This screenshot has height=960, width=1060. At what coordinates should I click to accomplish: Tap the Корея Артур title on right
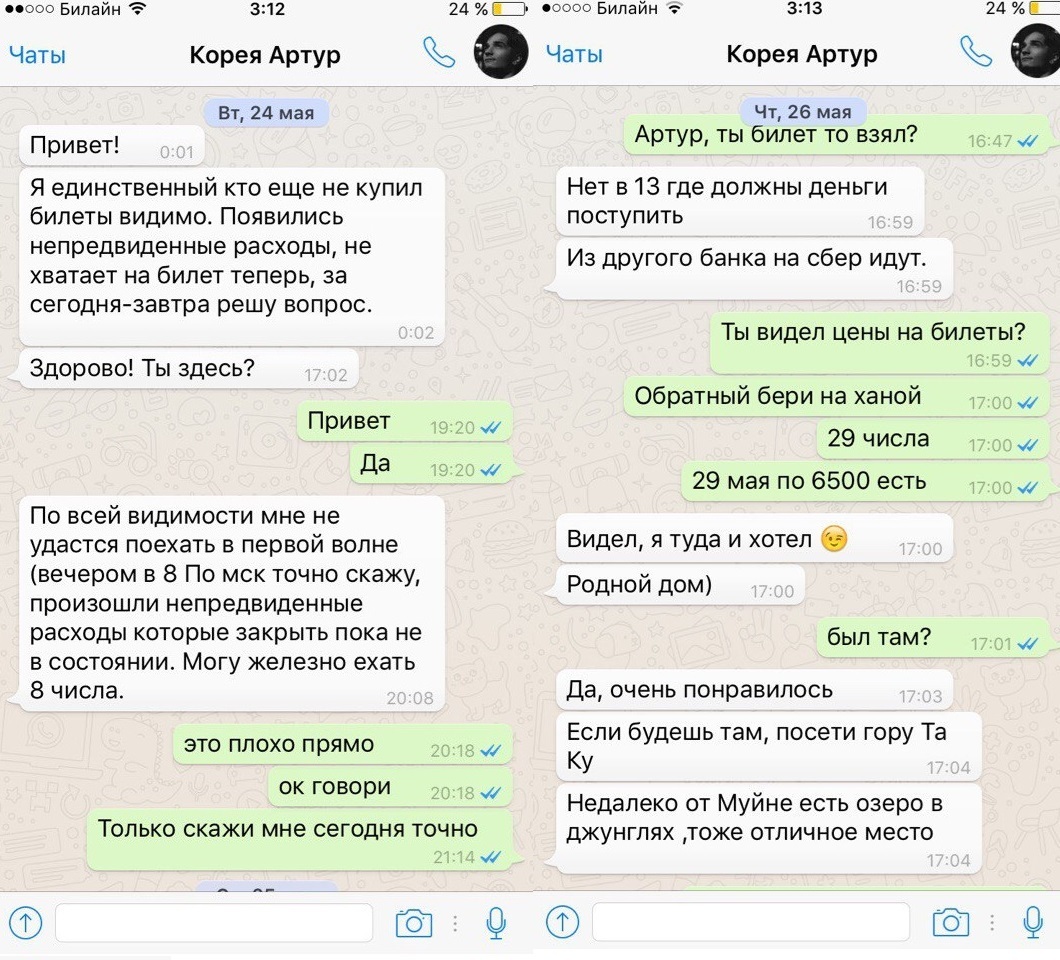802,54
